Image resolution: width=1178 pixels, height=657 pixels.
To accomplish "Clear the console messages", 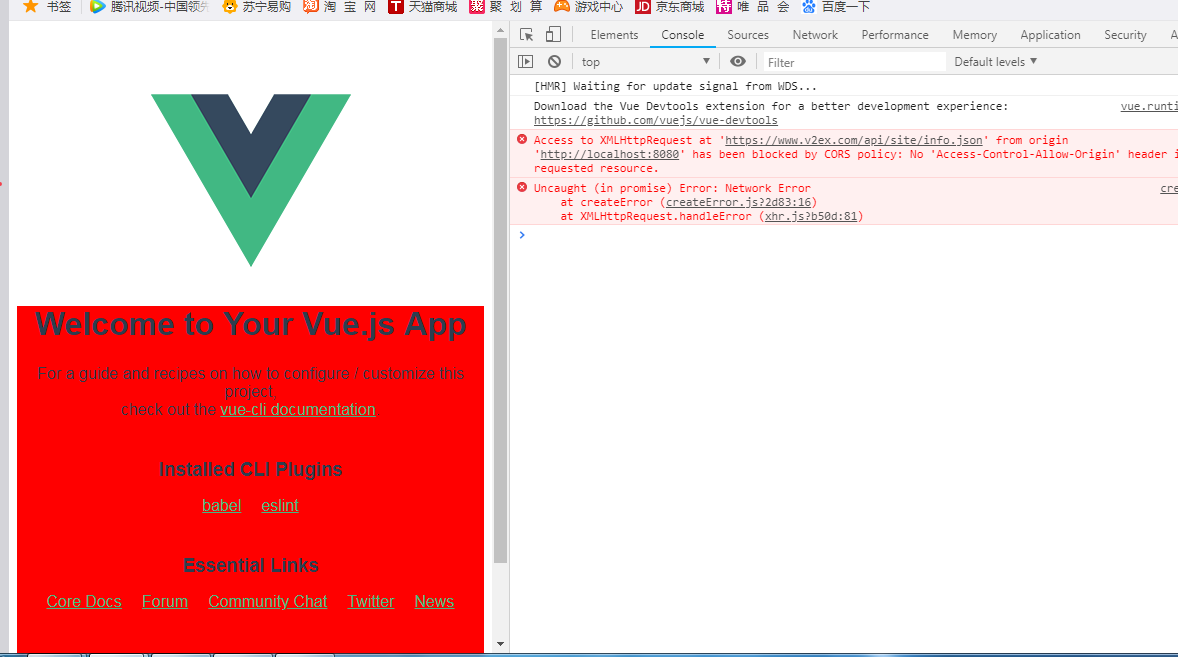I will (554, 61).
